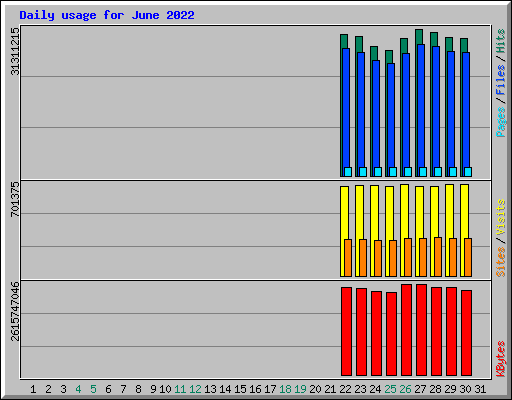Click the KBytes legend label
Viewport: 512px width, 400px height.
tap(501, 359)
